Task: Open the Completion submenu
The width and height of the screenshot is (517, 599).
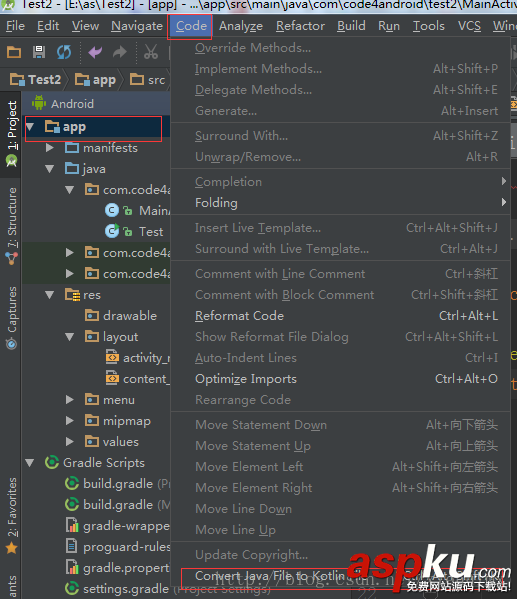Action: click(340, 181)
